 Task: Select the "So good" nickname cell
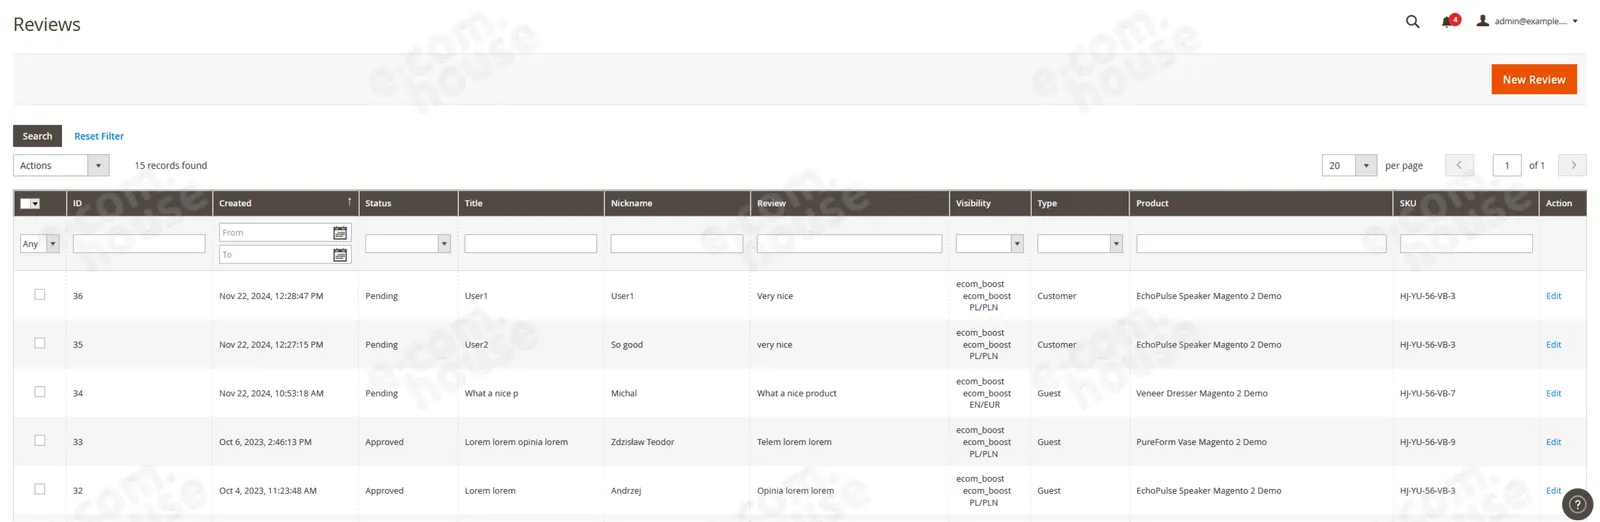[x=627, y=344]
